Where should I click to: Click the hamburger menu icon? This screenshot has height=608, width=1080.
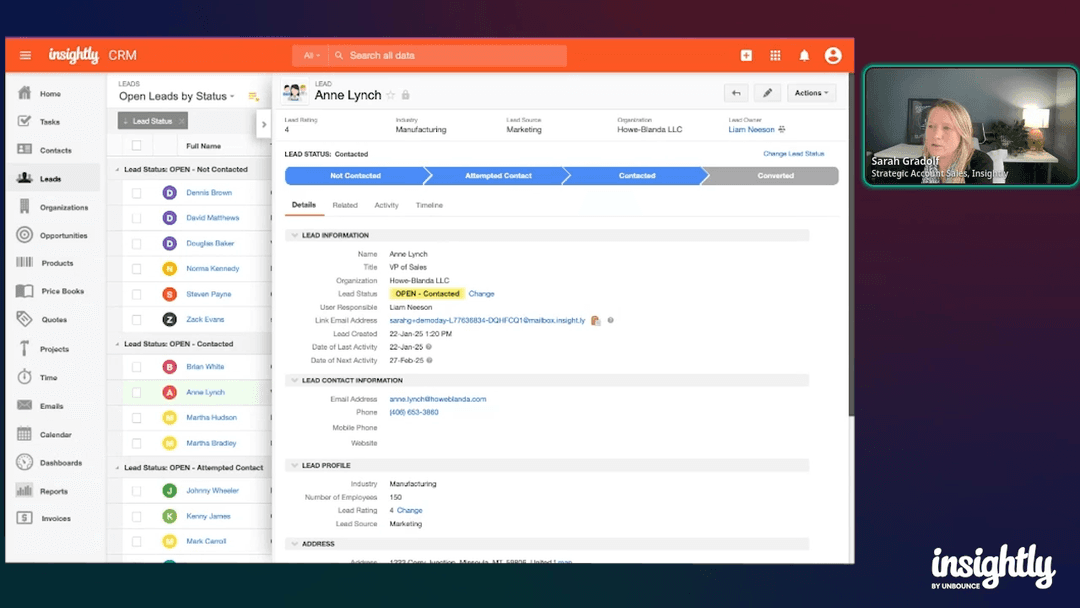coord(25,56)
